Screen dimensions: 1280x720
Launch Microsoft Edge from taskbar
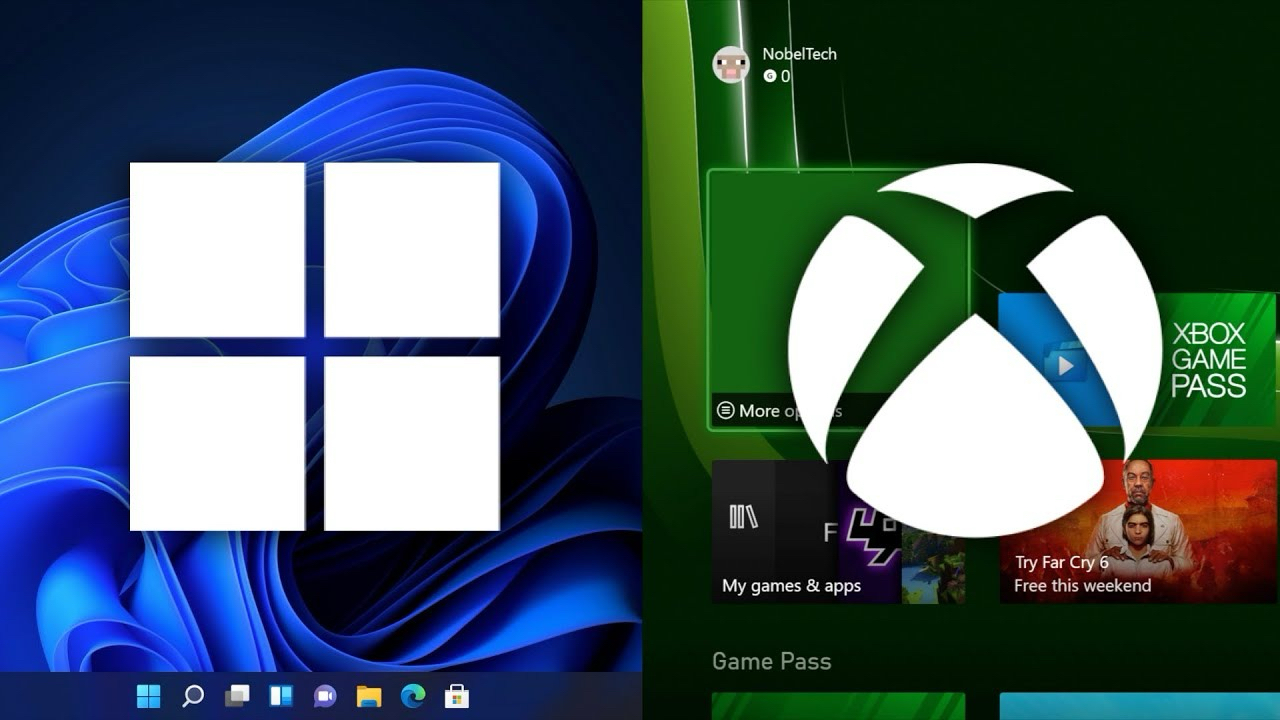coord(413,696)
